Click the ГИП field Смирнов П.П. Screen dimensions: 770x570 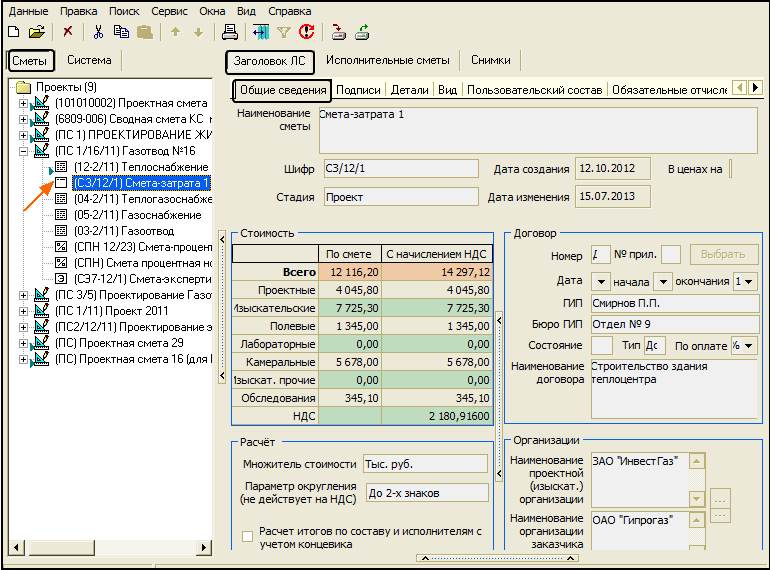675,303
